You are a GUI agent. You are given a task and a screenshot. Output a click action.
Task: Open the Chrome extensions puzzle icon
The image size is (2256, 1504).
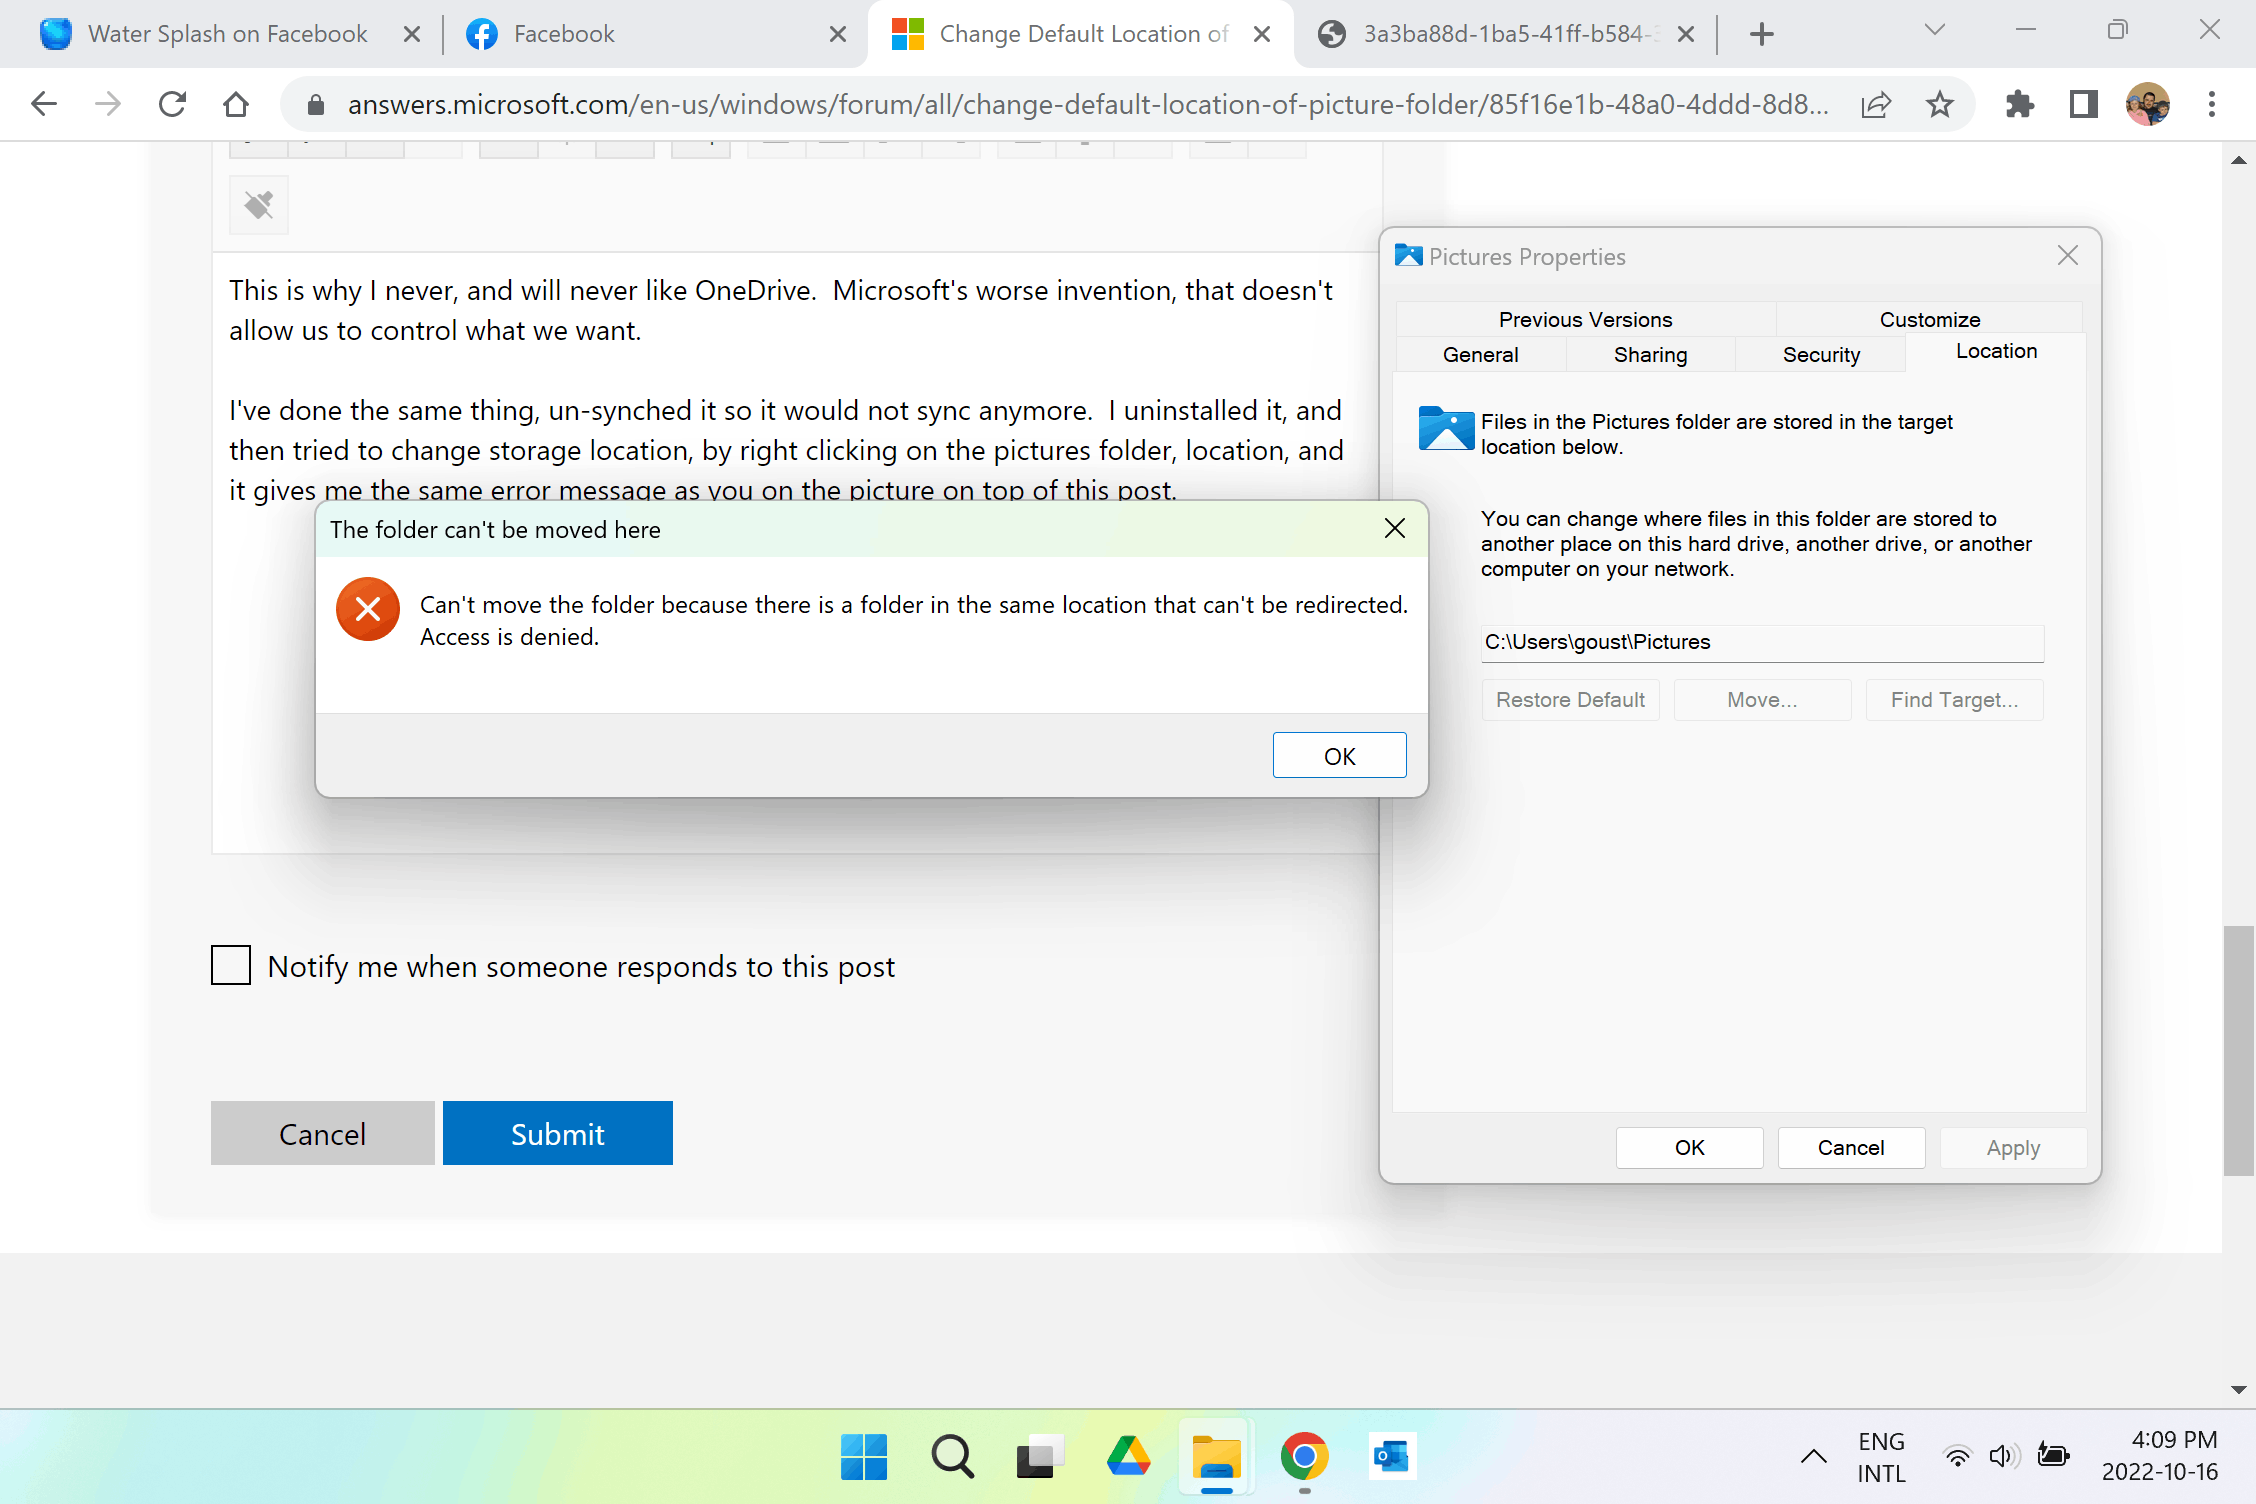2019,104
